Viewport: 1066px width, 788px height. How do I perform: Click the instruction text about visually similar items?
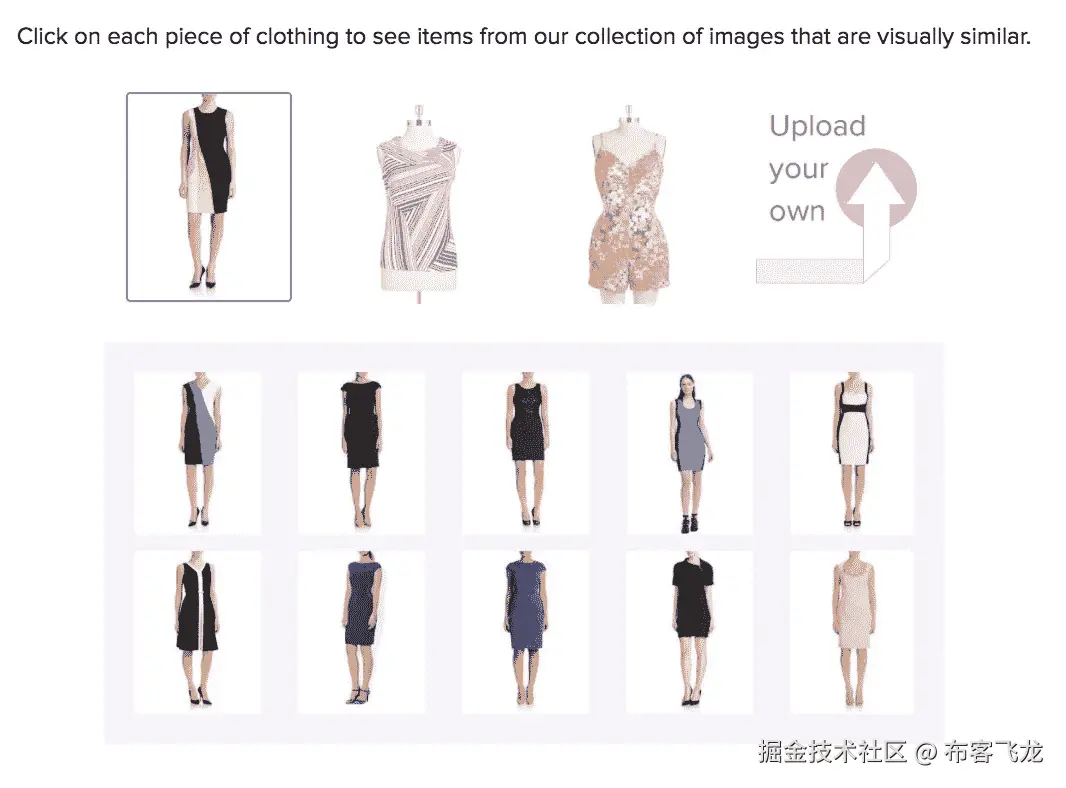pyautogui.click(x=523, y=36)
